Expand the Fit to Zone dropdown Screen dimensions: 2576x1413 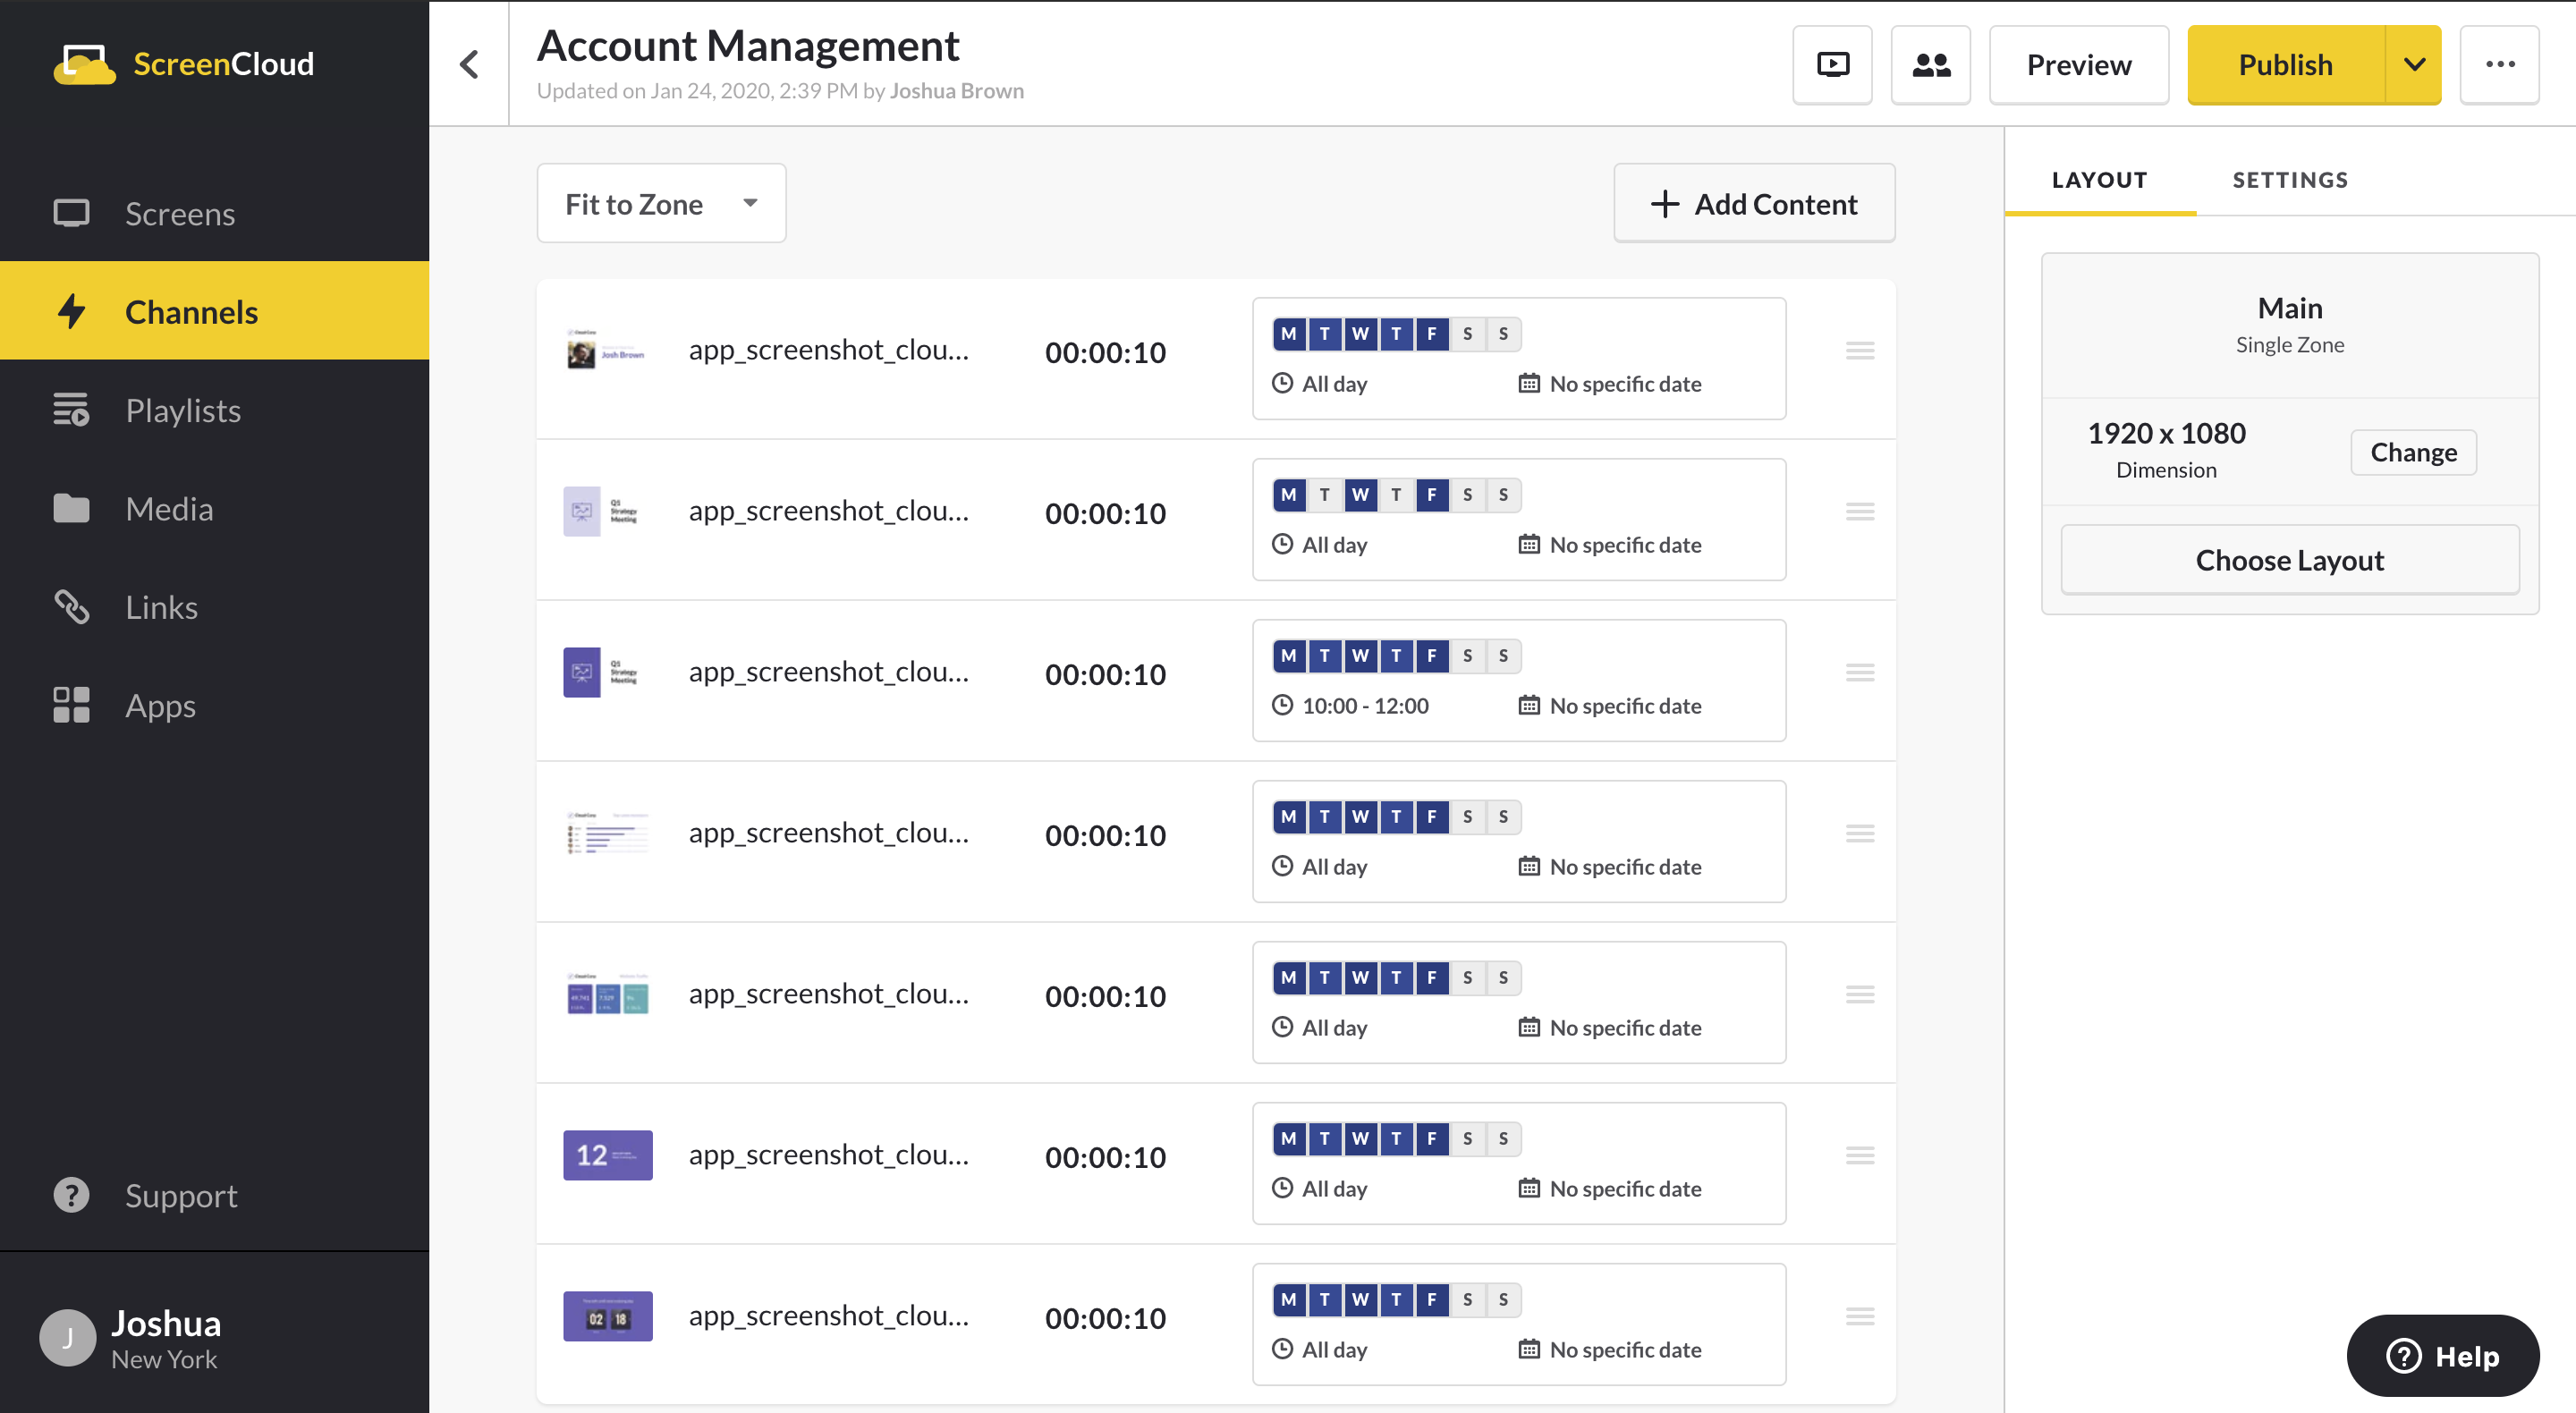[x=661, y=204]
